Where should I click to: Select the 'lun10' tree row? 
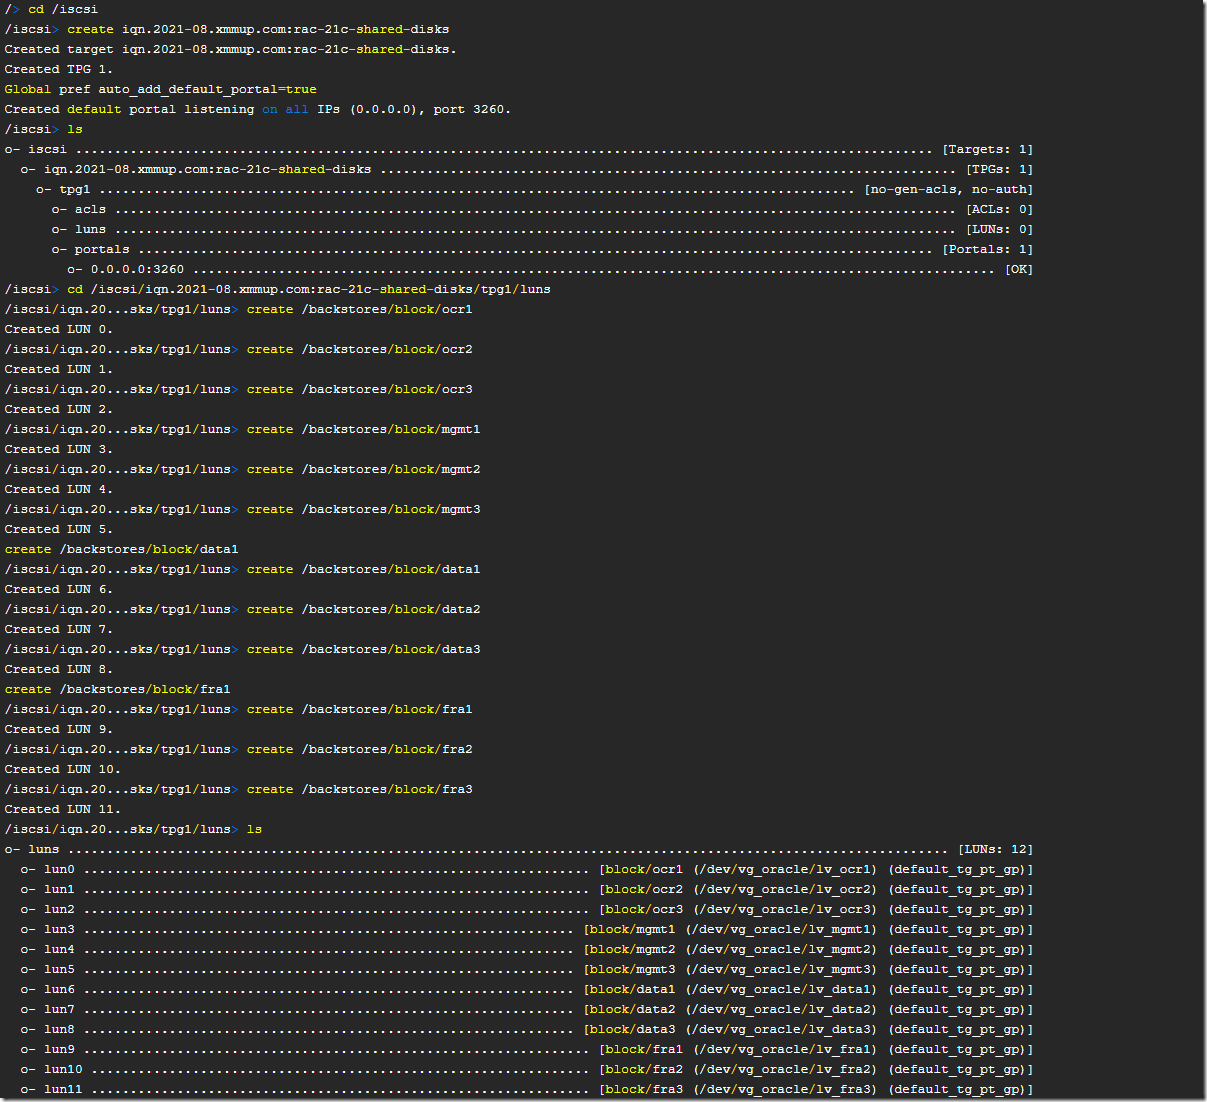[x=526, y=1069]
